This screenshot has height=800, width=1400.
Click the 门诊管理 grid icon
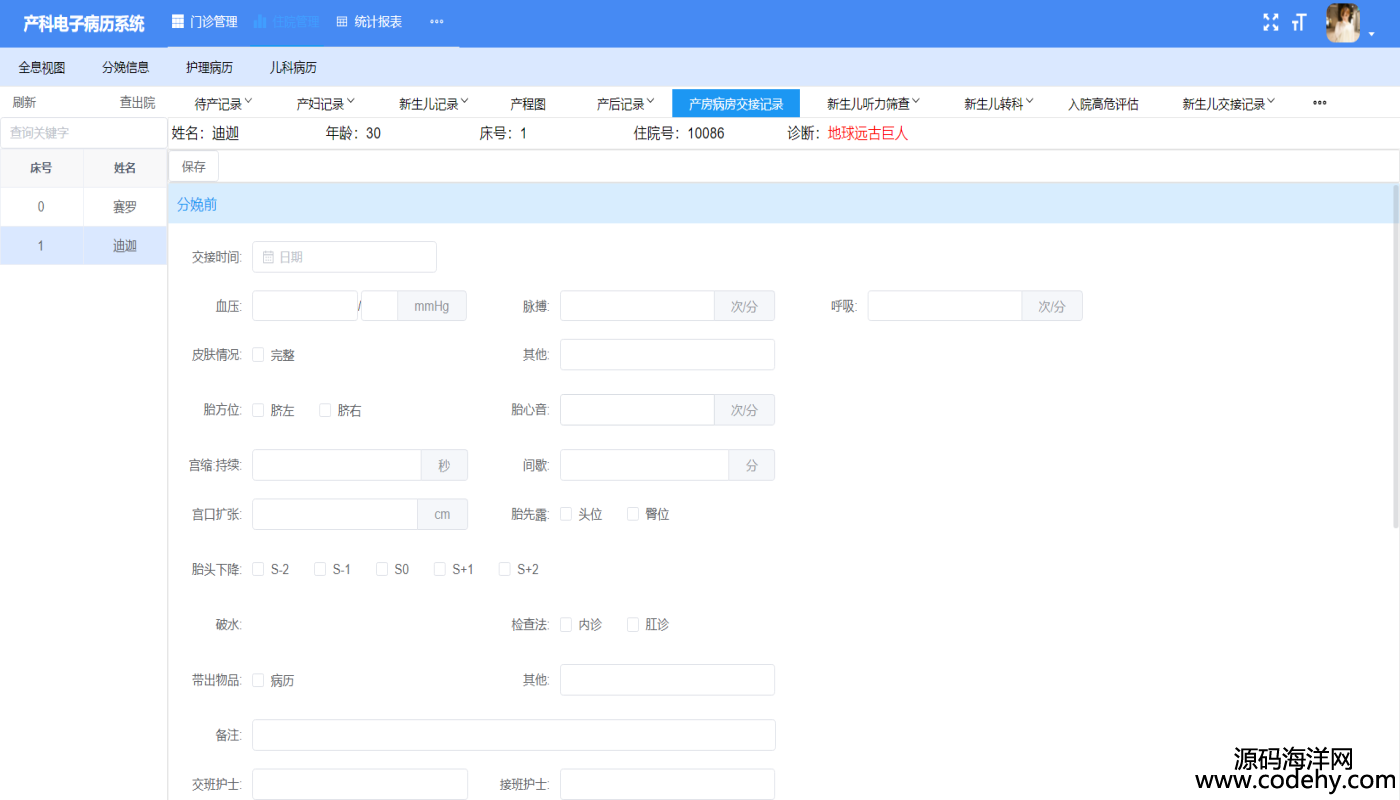tap(178, 21)
